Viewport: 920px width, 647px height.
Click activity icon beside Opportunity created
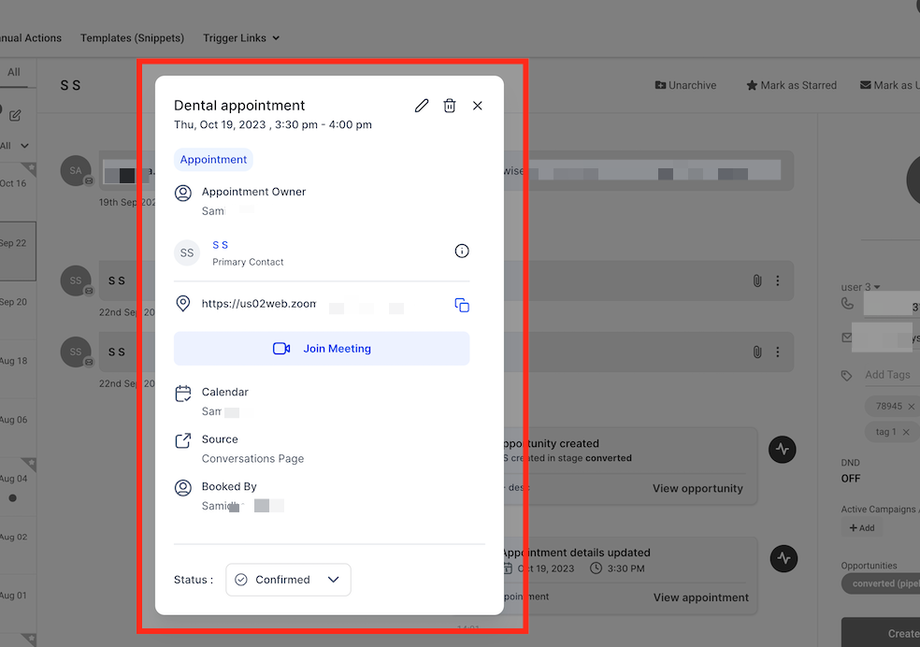[783, 449]
